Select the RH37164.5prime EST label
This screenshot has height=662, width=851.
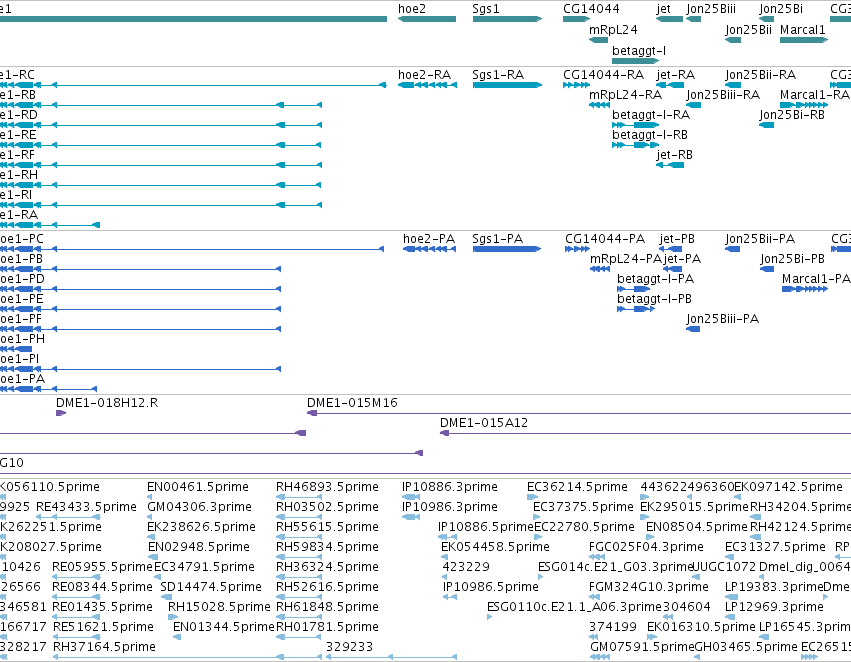tap(104, 647)
